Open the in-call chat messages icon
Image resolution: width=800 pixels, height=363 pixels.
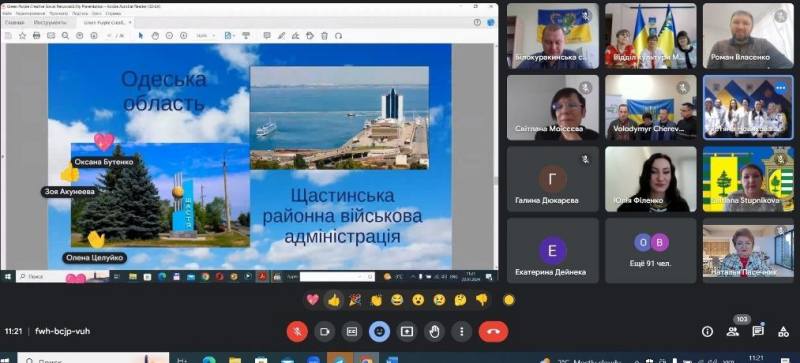coord(758,331)
